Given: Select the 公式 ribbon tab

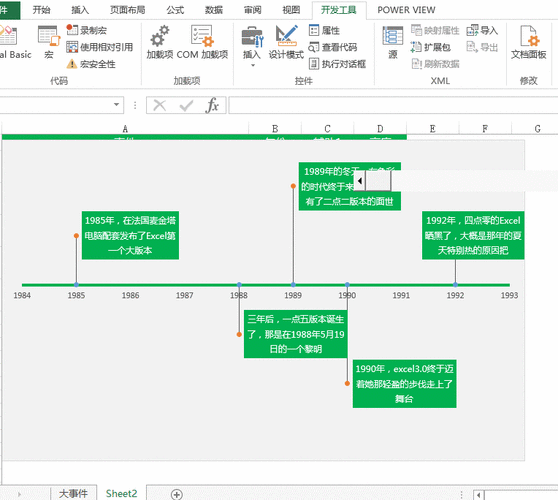Looking at the screenshot, I should (x=175, y=10).
